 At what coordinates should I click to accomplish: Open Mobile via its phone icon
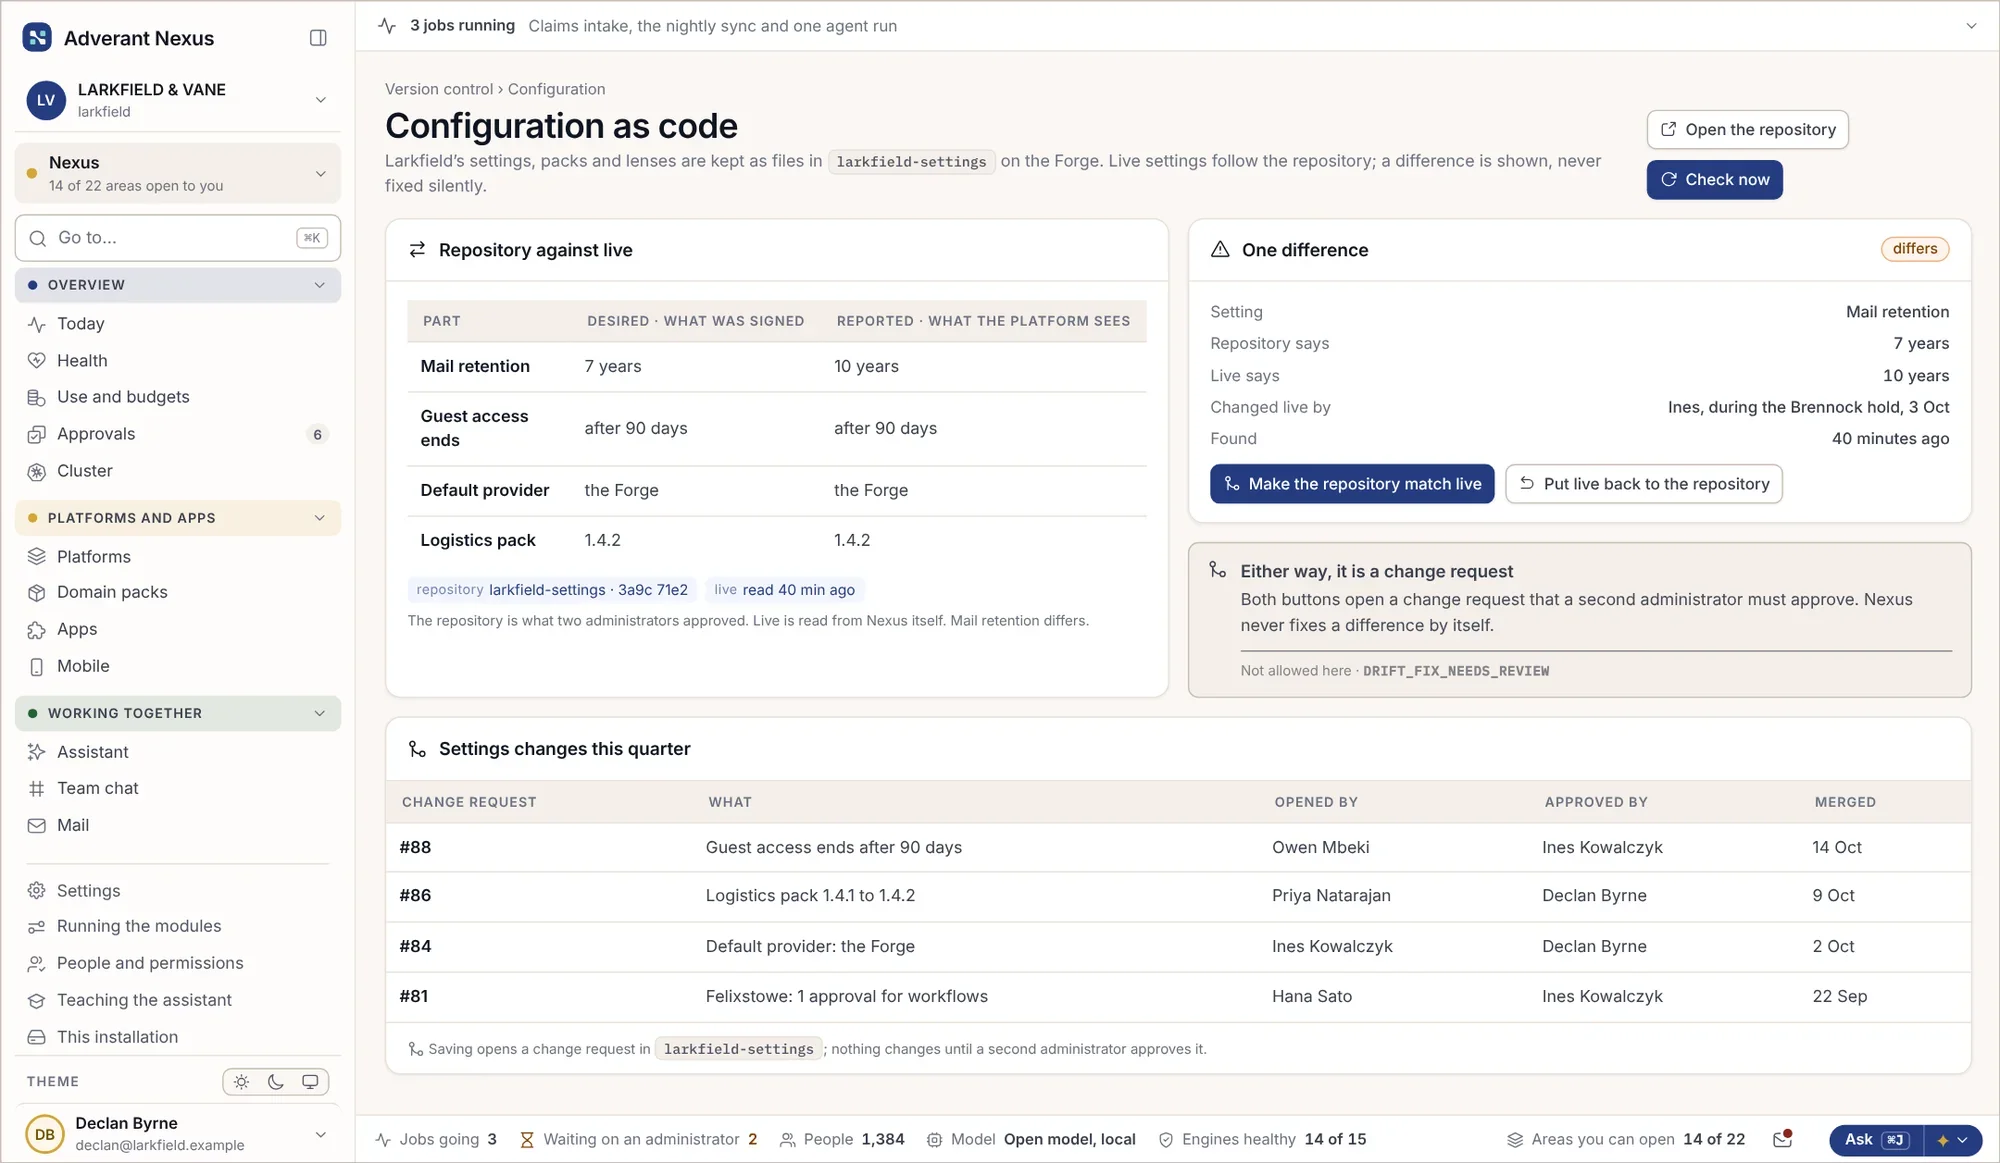pyautogui.click(x=37, y=667)
